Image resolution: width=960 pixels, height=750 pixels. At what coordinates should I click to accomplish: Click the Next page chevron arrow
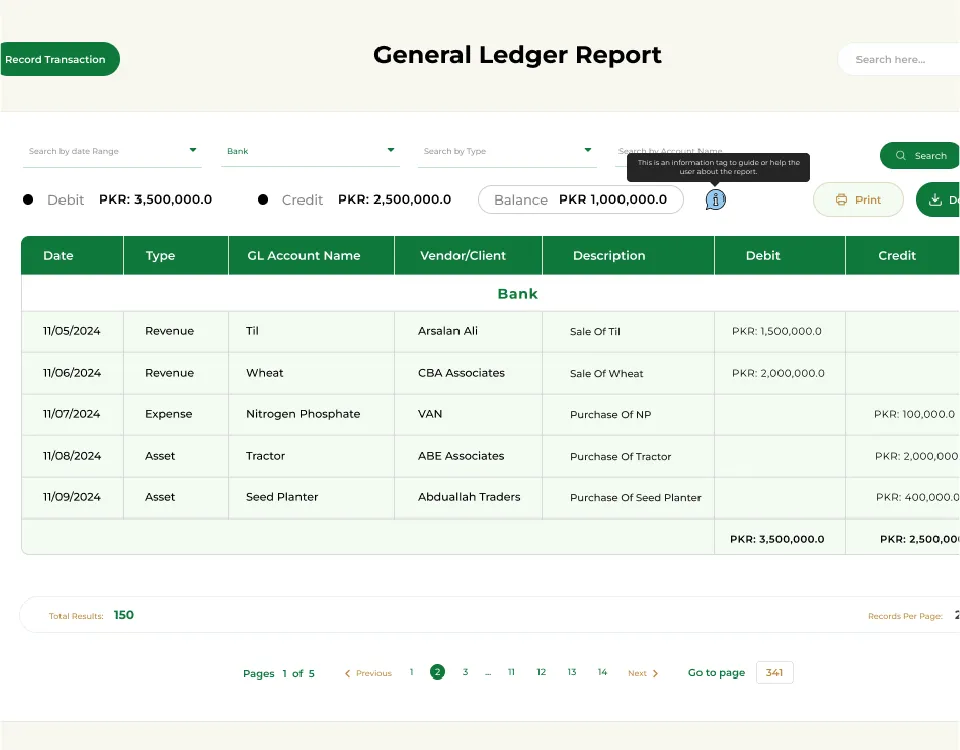click(x=655, y=673)
